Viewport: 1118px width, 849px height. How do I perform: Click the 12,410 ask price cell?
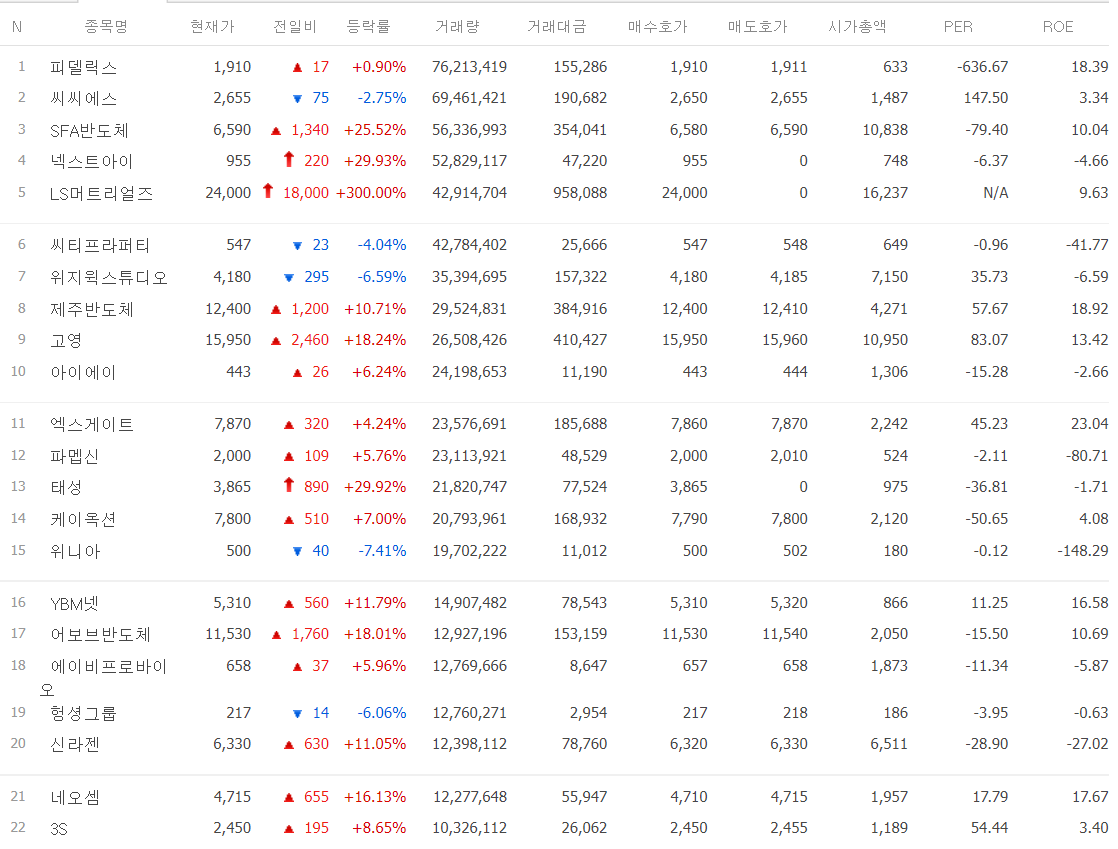(784, 309)
